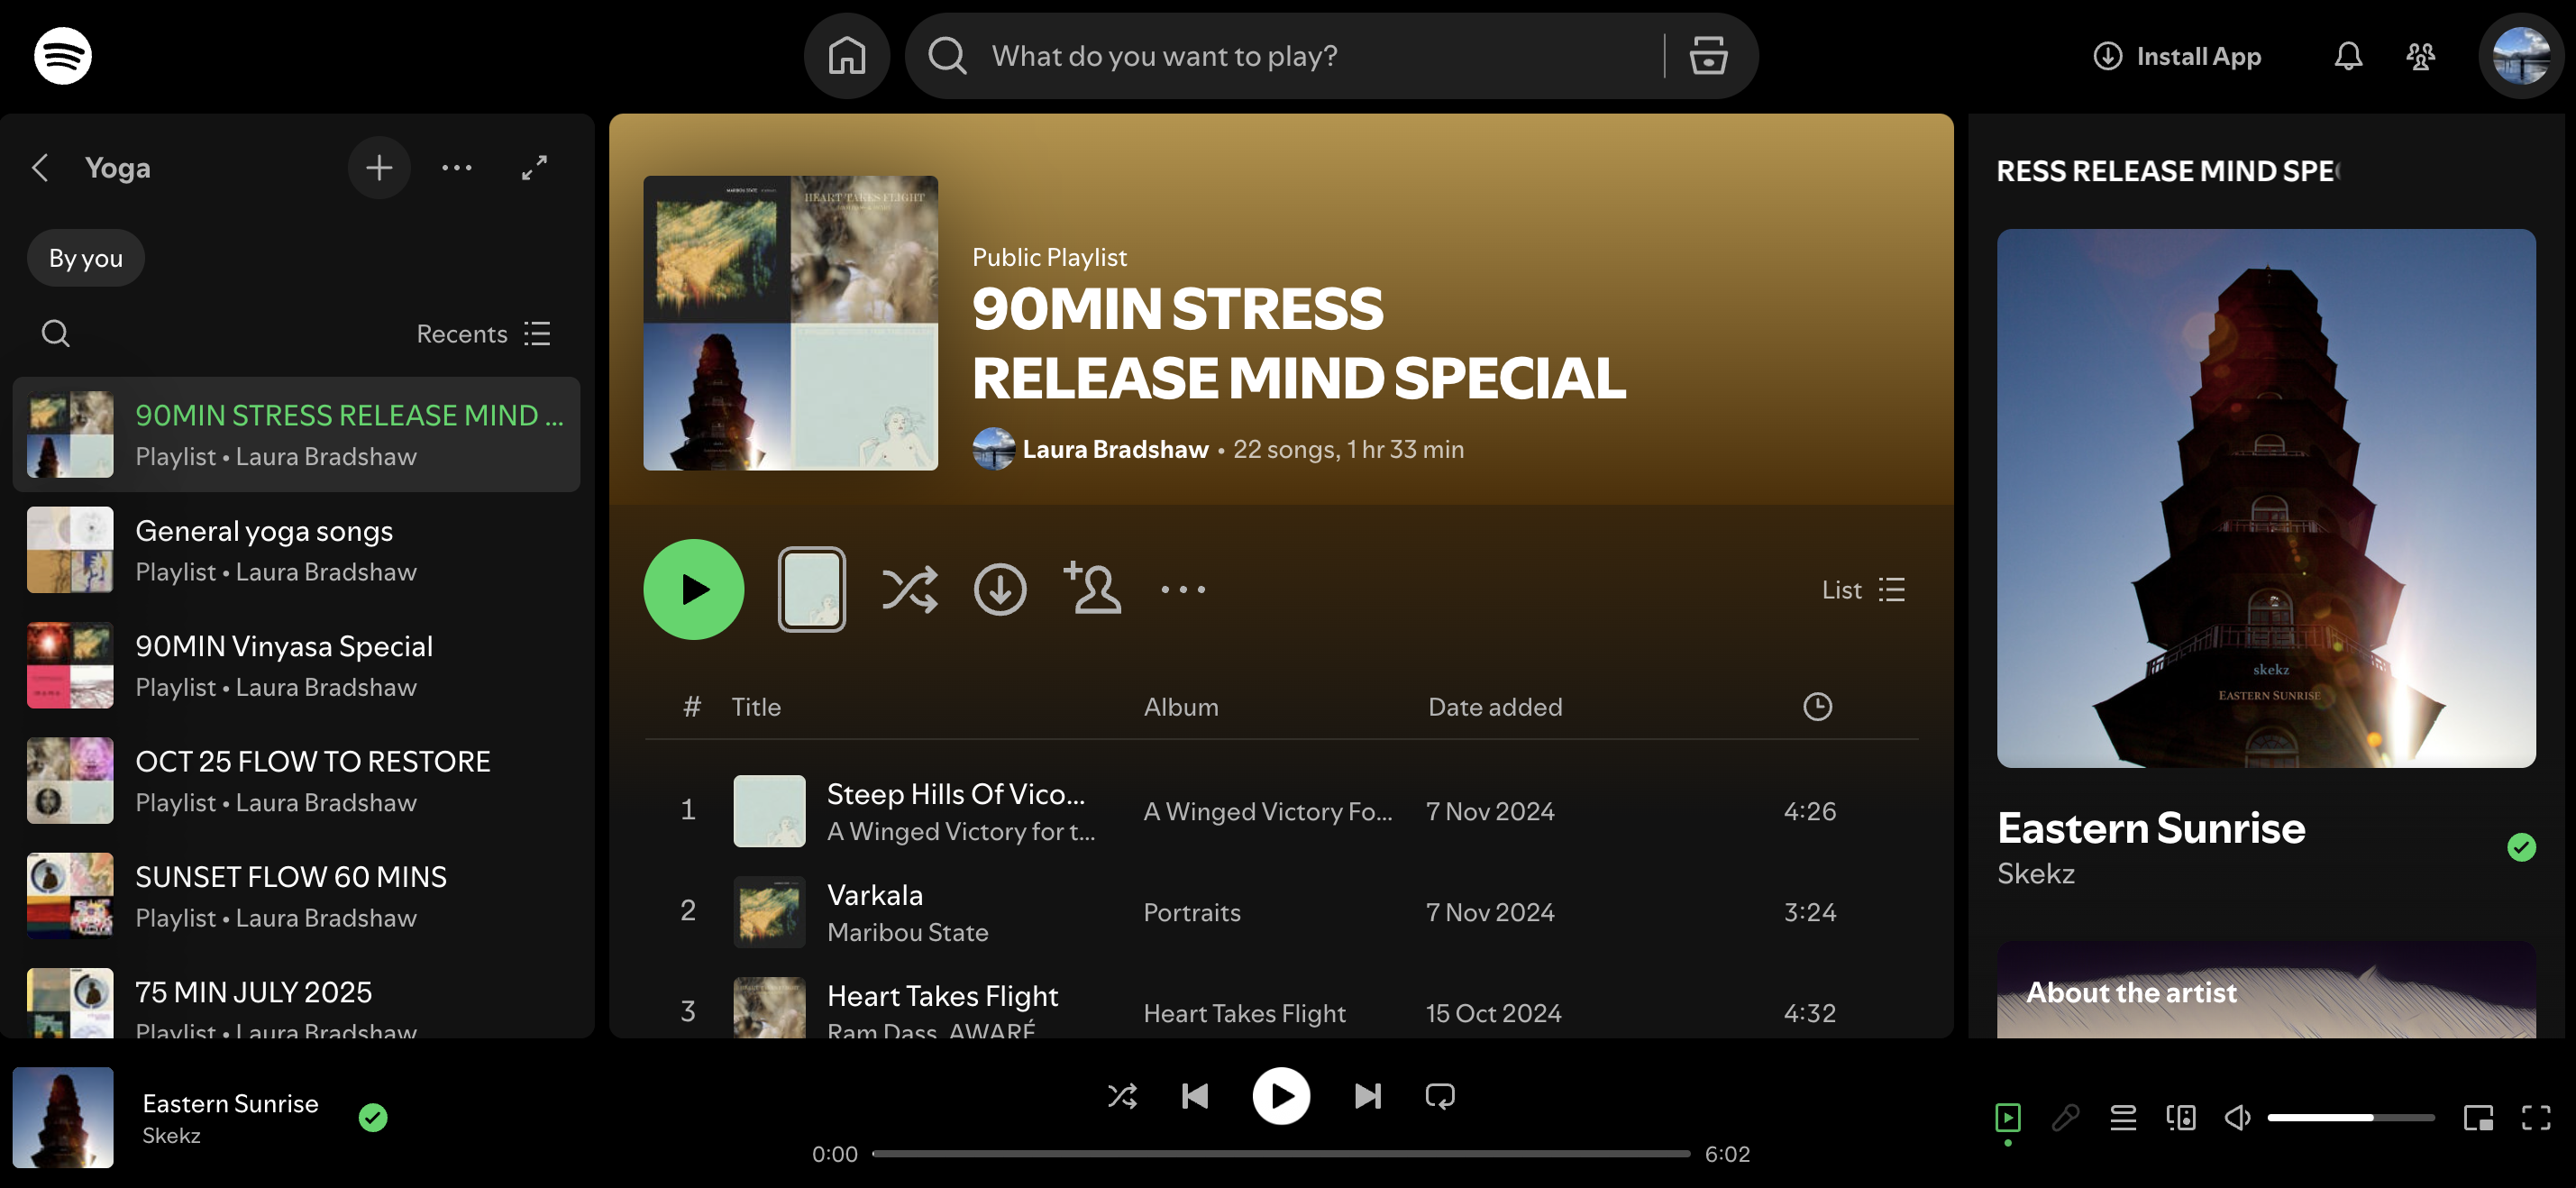Adjust the volume slider
The width and height of the screenshot is (2576, 1188).
(2350, 1117)
